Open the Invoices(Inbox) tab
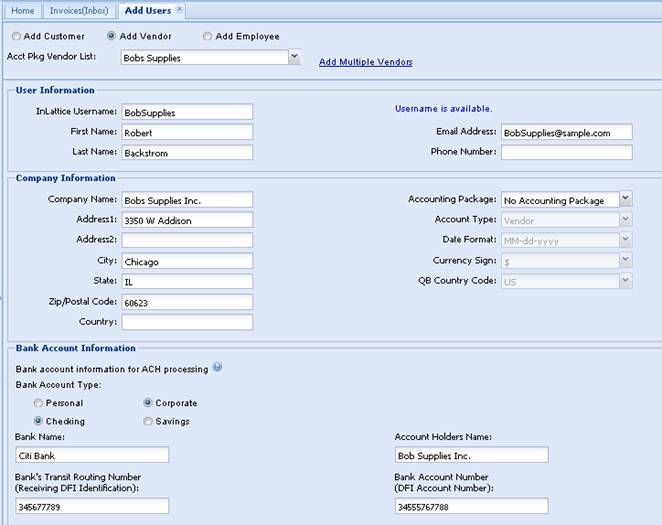Screen dimensions: 662x525 tap(79, 10)
